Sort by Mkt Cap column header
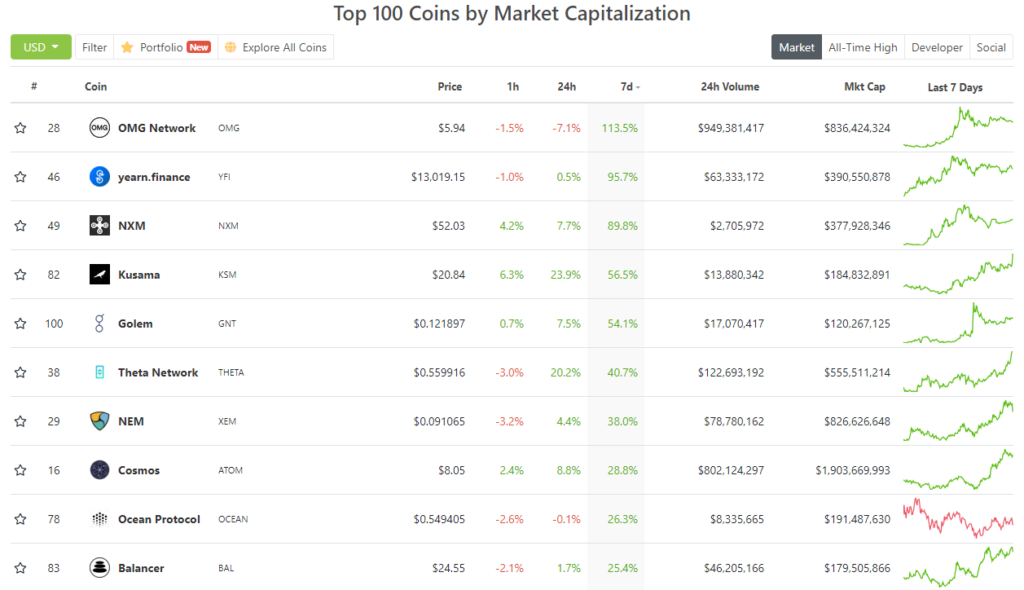This screenshot has width=1024, height=590. point(865,86)
